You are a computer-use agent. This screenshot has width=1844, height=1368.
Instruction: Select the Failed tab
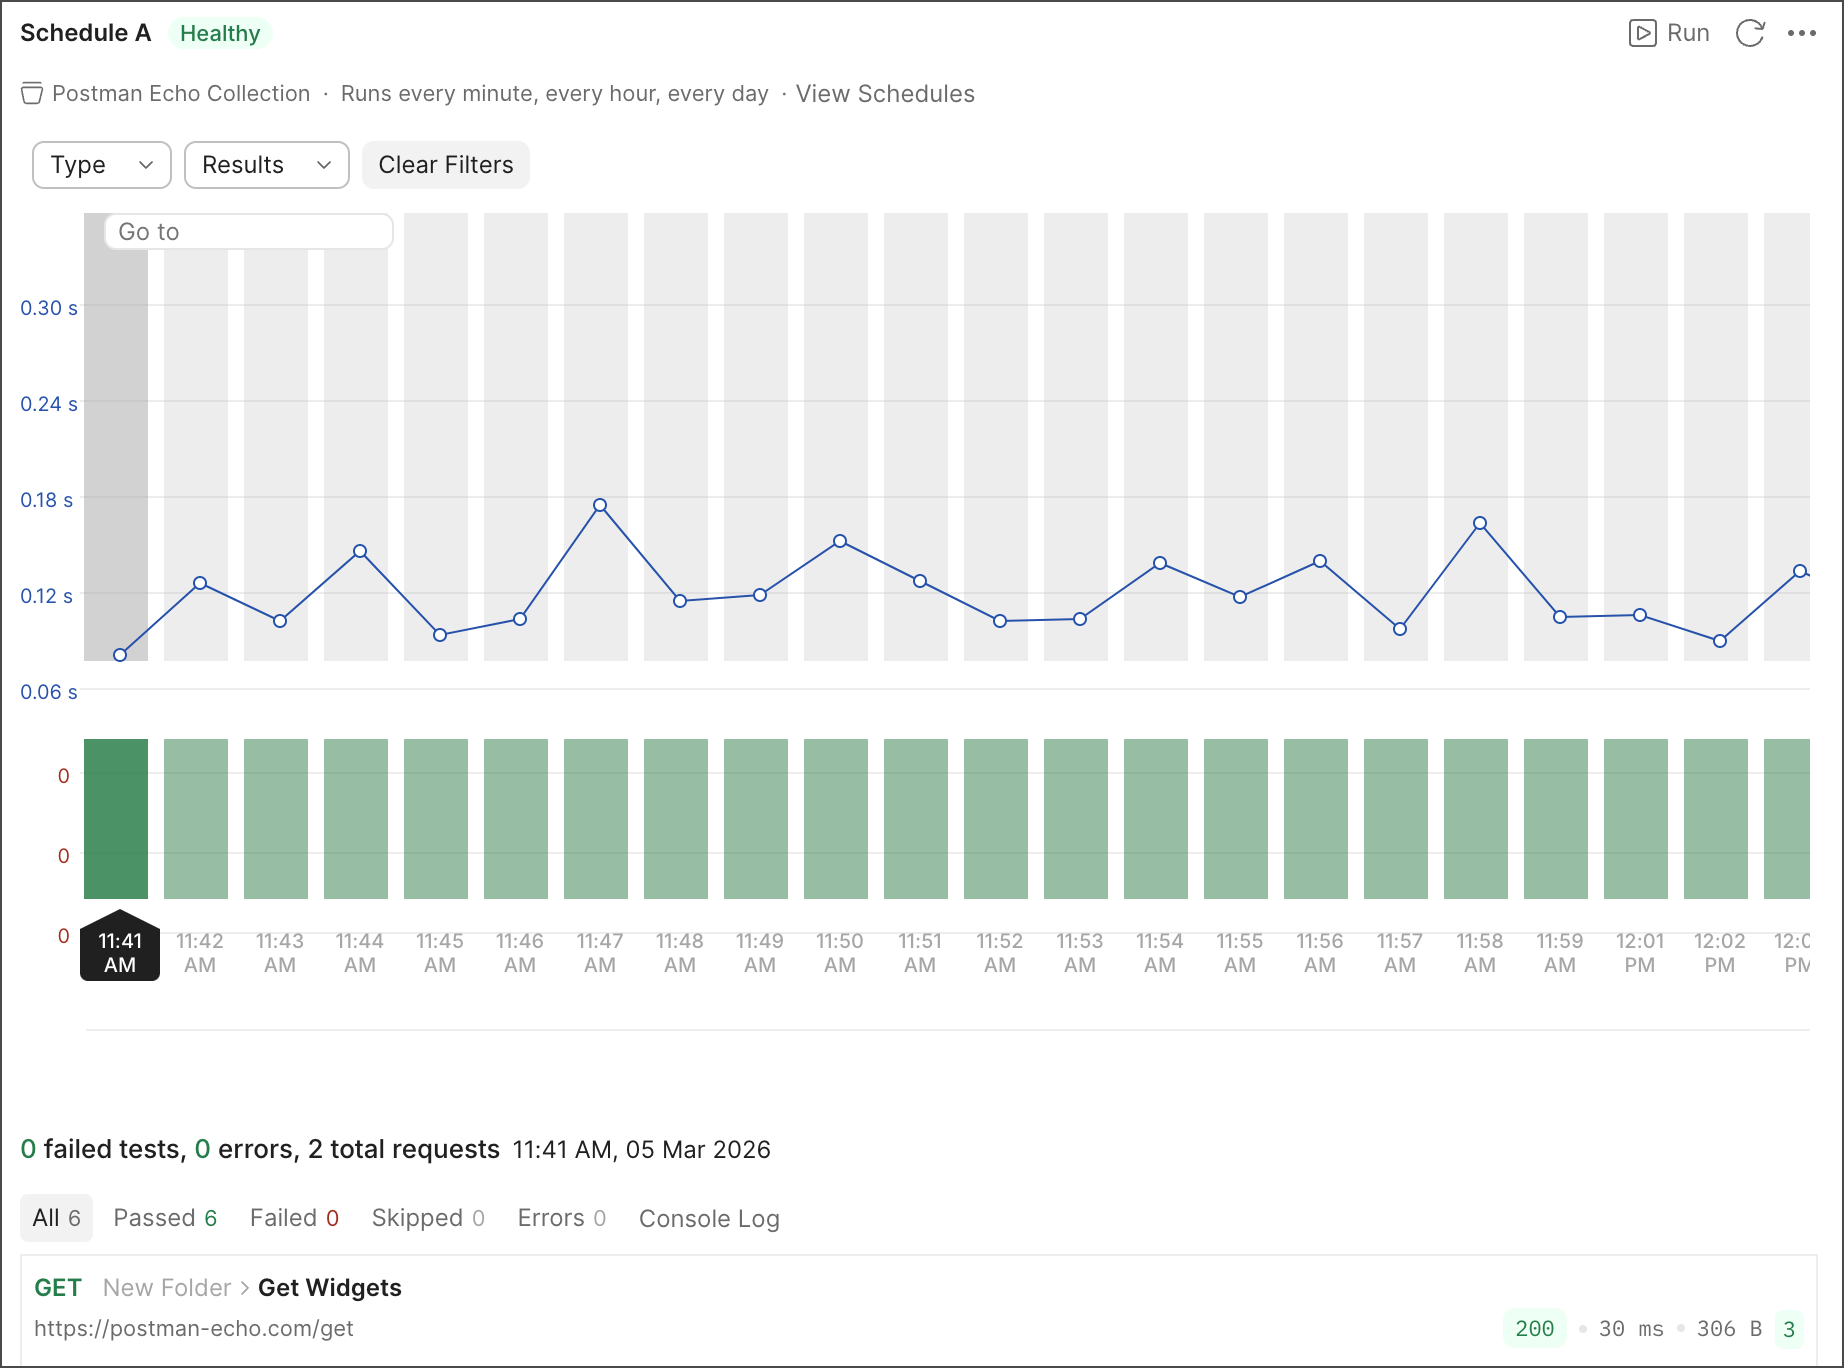click(x=293, y=1218)
